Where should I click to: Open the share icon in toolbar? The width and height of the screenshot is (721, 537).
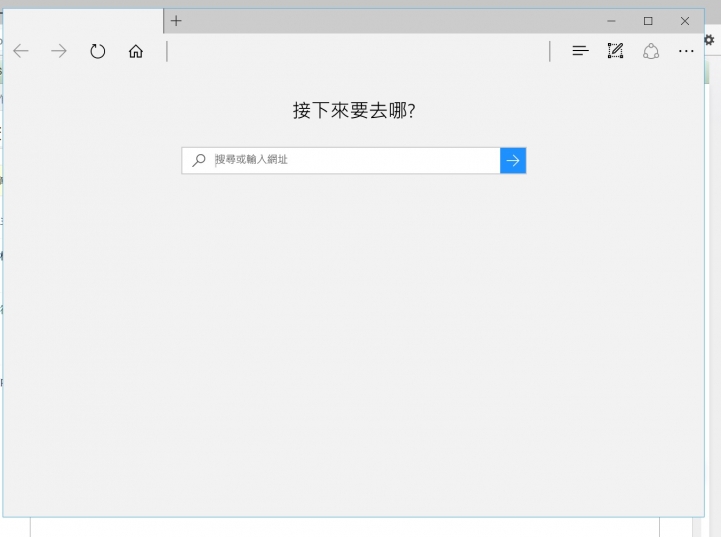click(651, 51)
